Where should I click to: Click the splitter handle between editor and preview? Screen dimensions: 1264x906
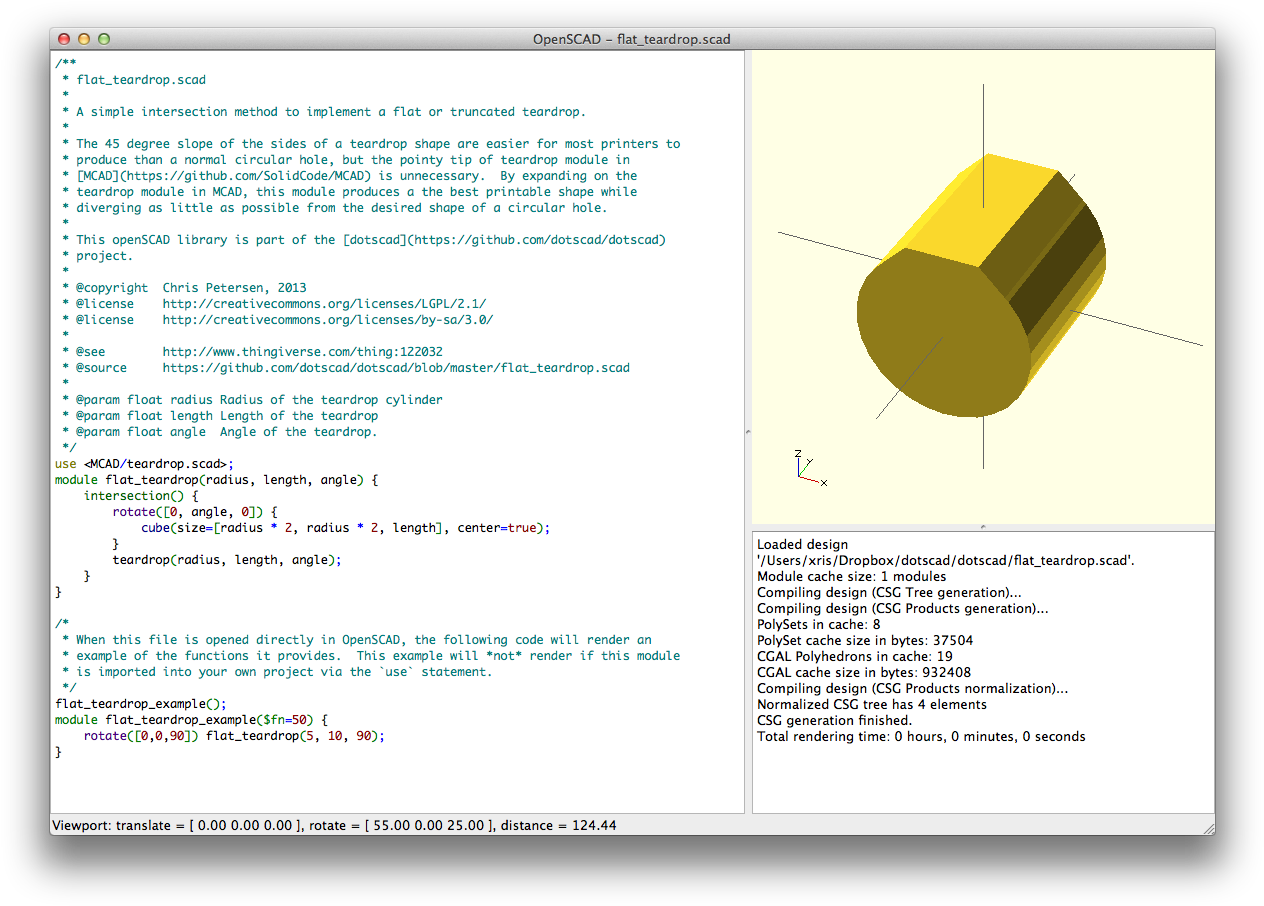coord(748,431)
